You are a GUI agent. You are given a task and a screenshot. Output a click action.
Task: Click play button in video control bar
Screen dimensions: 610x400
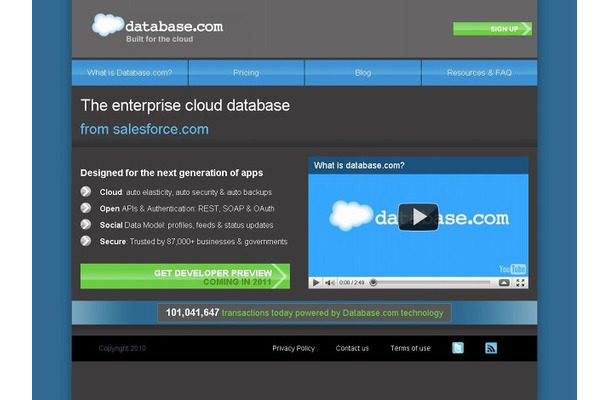pyautogui.click(x=316, y=282)
